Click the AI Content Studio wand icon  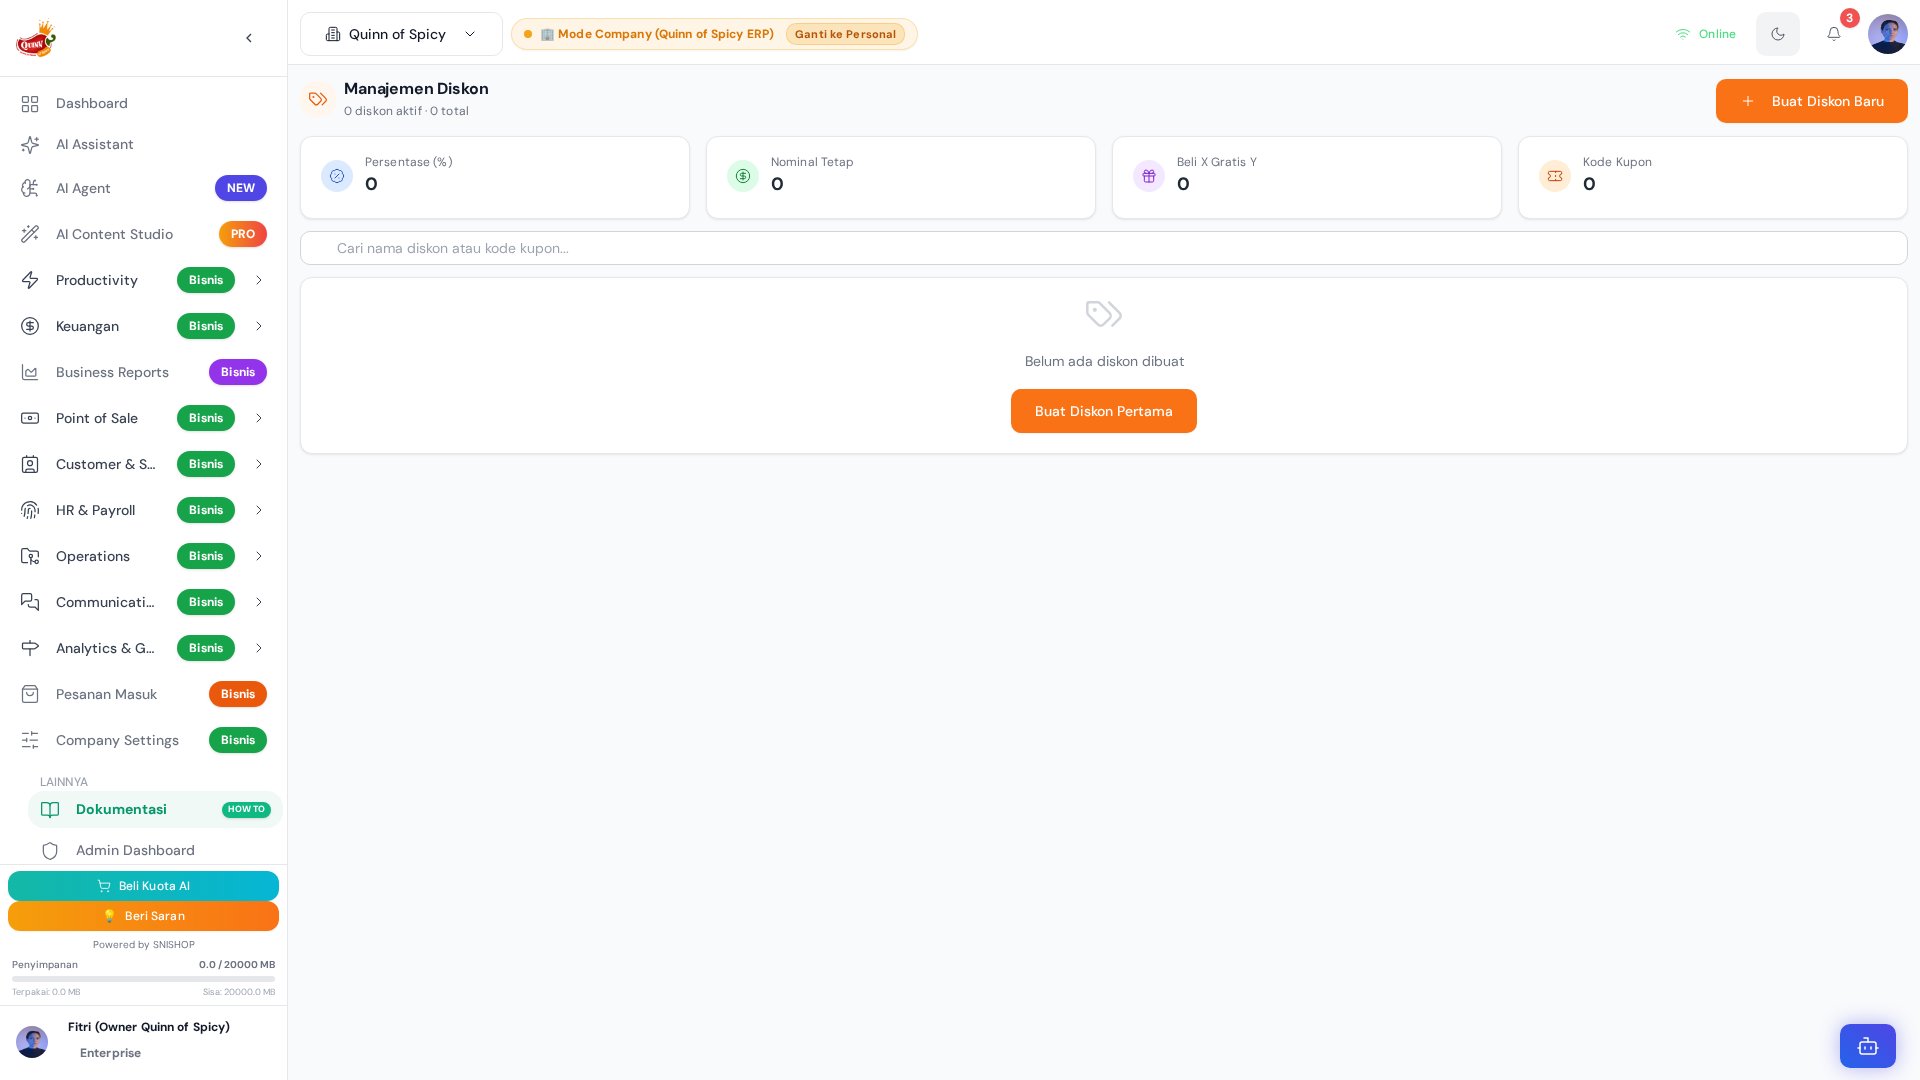(x=30, y=234)
